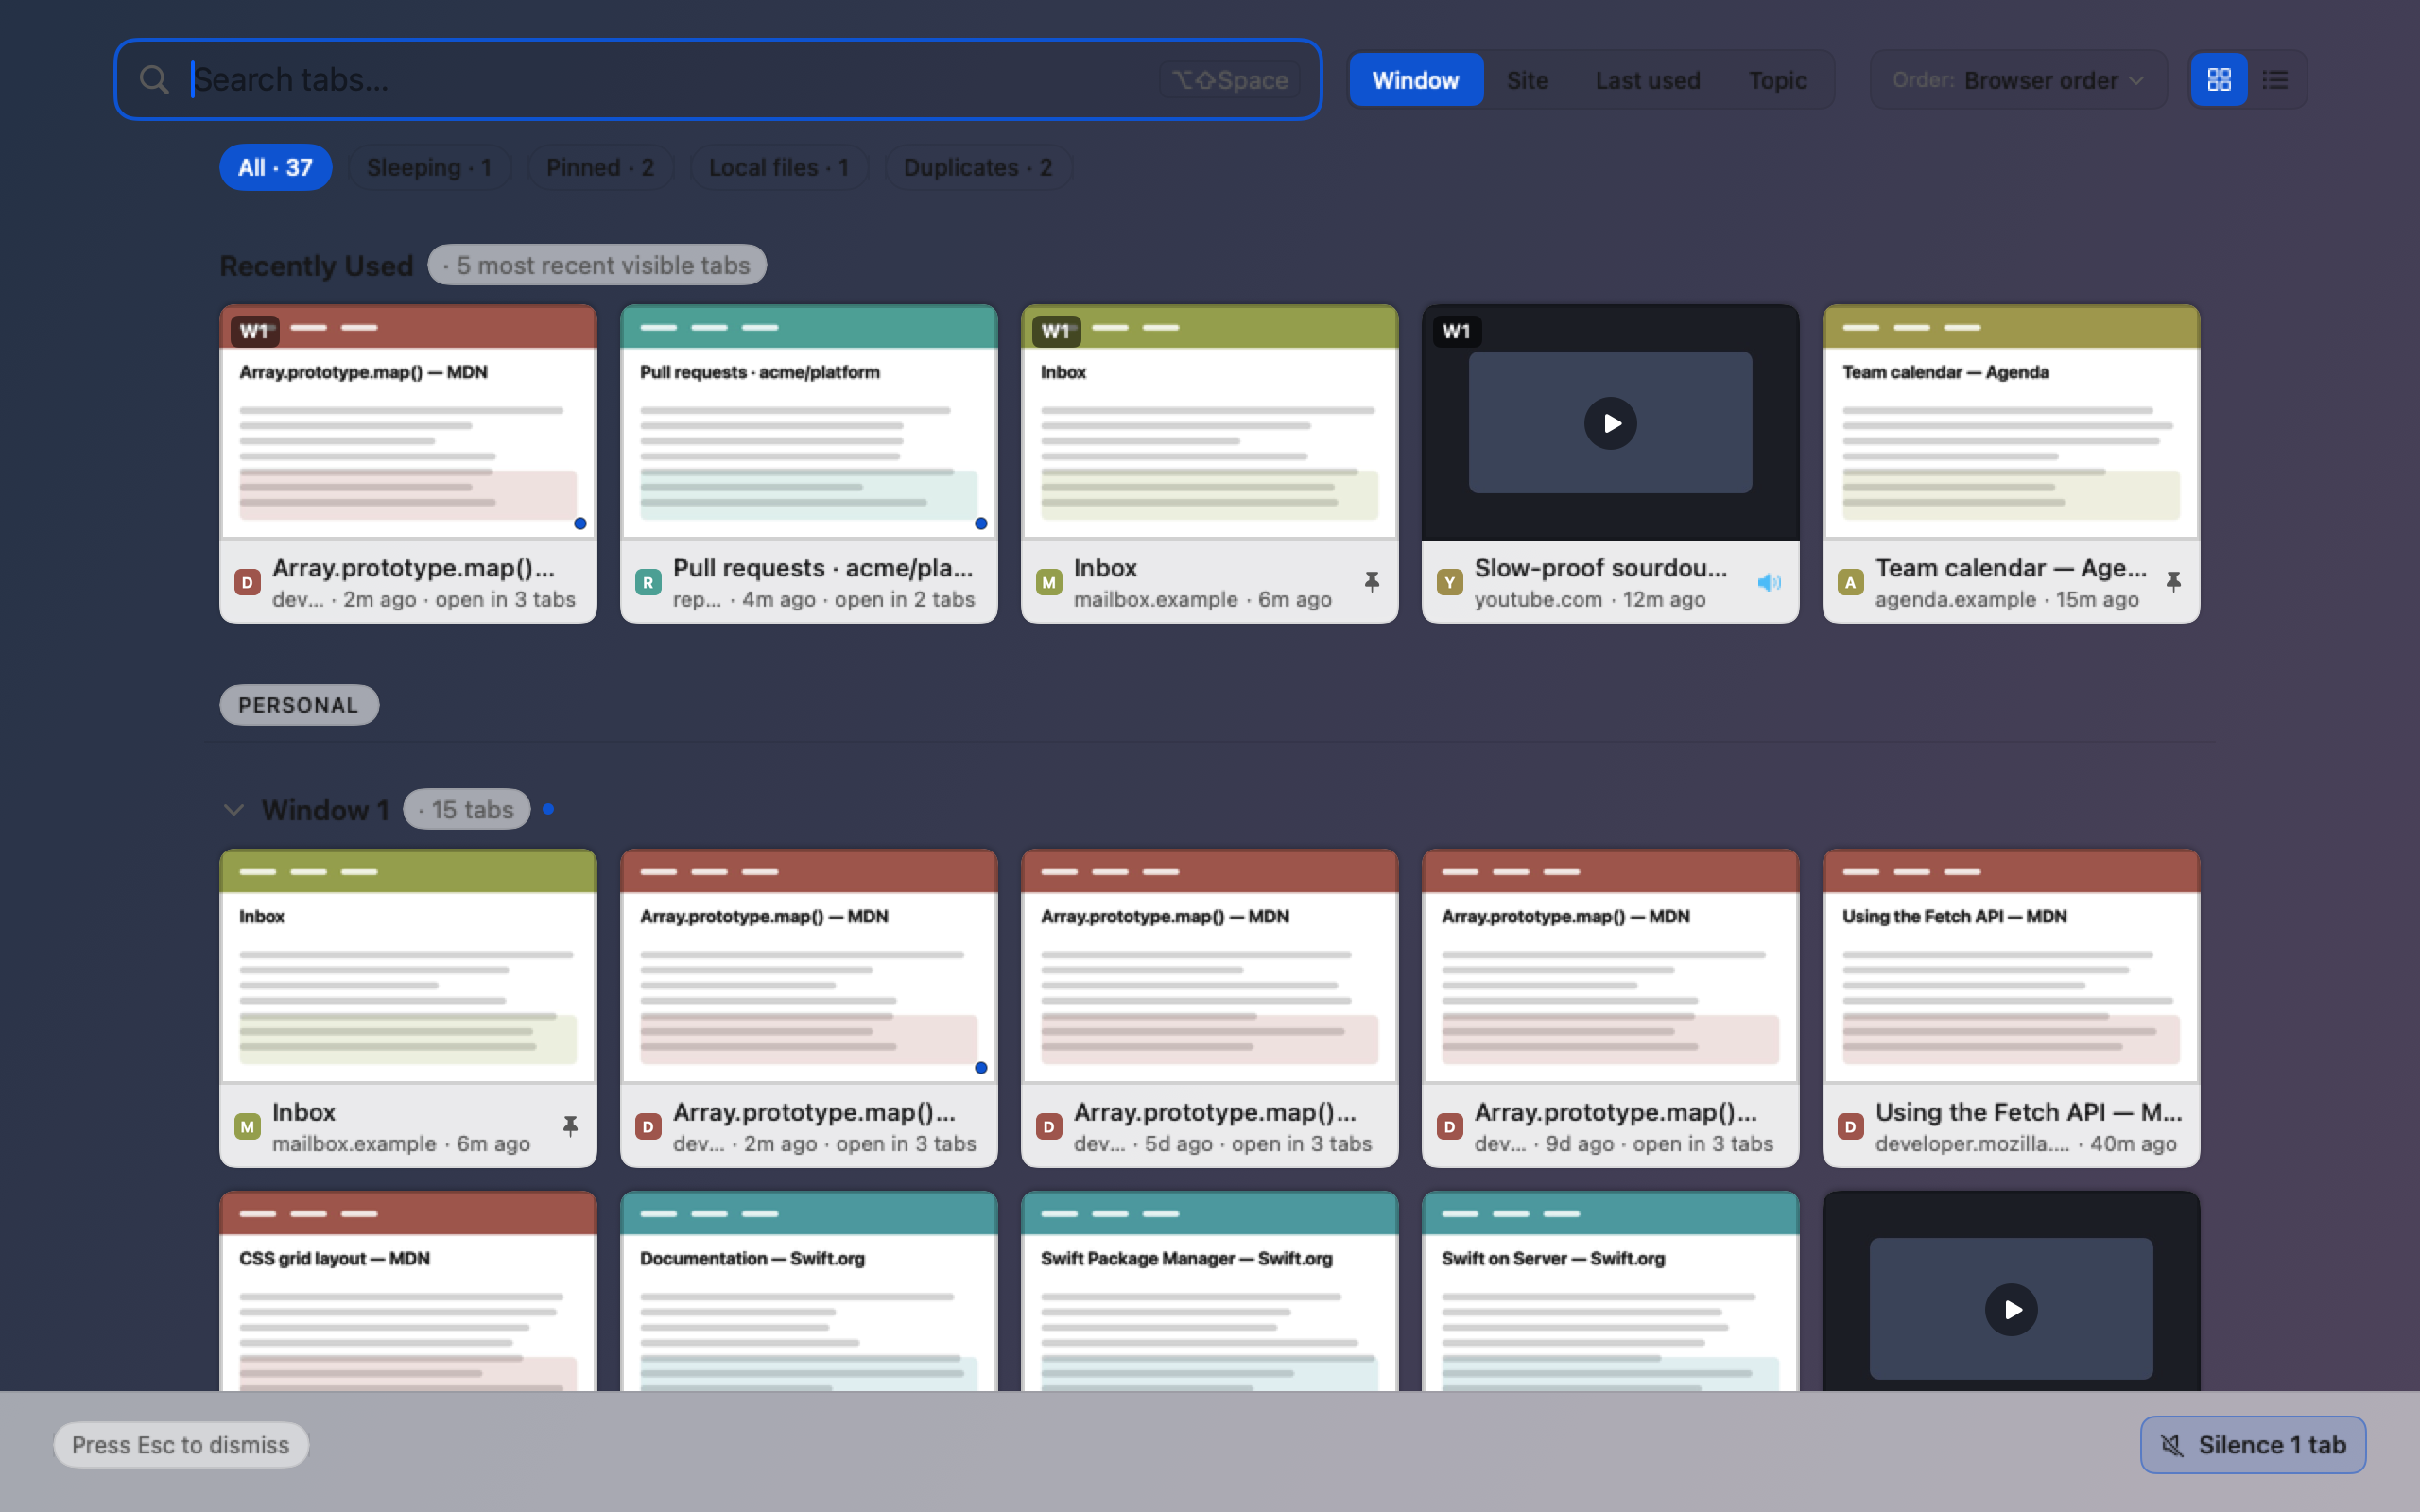Screen dimensions: 2420x1512
Task: Click the play button on Slow-proof sourdough thumbnail
Action: tap(1610, 423)
